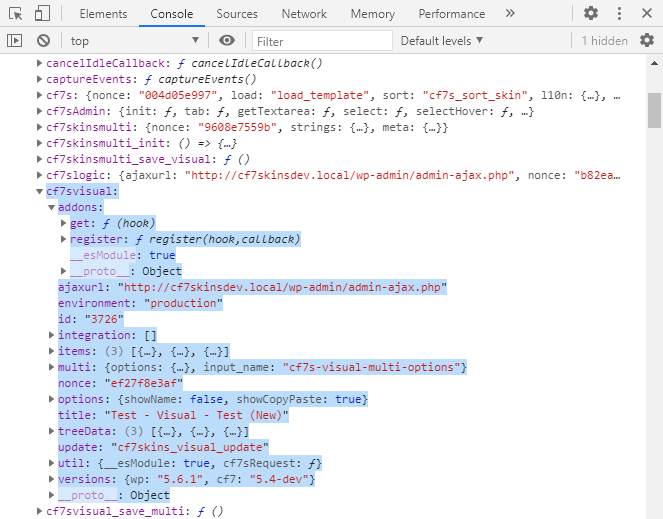Create live expression with eye icon
The height and width of the screenshot is (519, 663).
(x=227, y=40)
